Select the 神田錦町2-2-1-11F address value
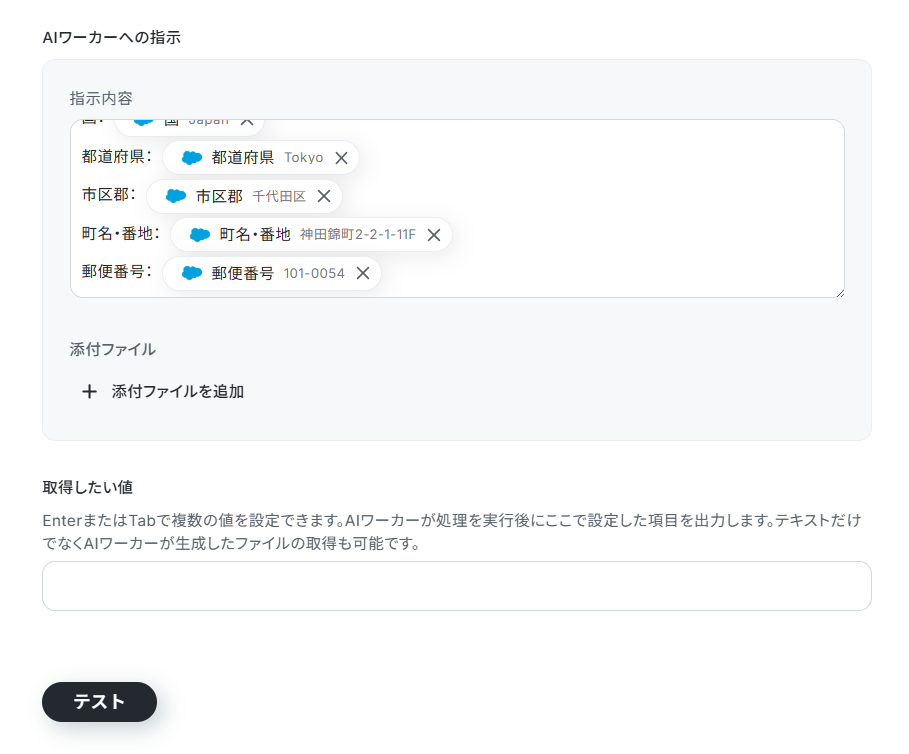The height and width of the screenshot is (754, 909). point(358,235)
